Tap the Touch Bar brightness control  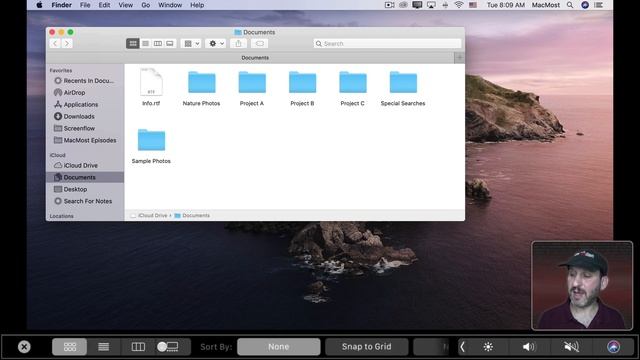coord(488,347)
